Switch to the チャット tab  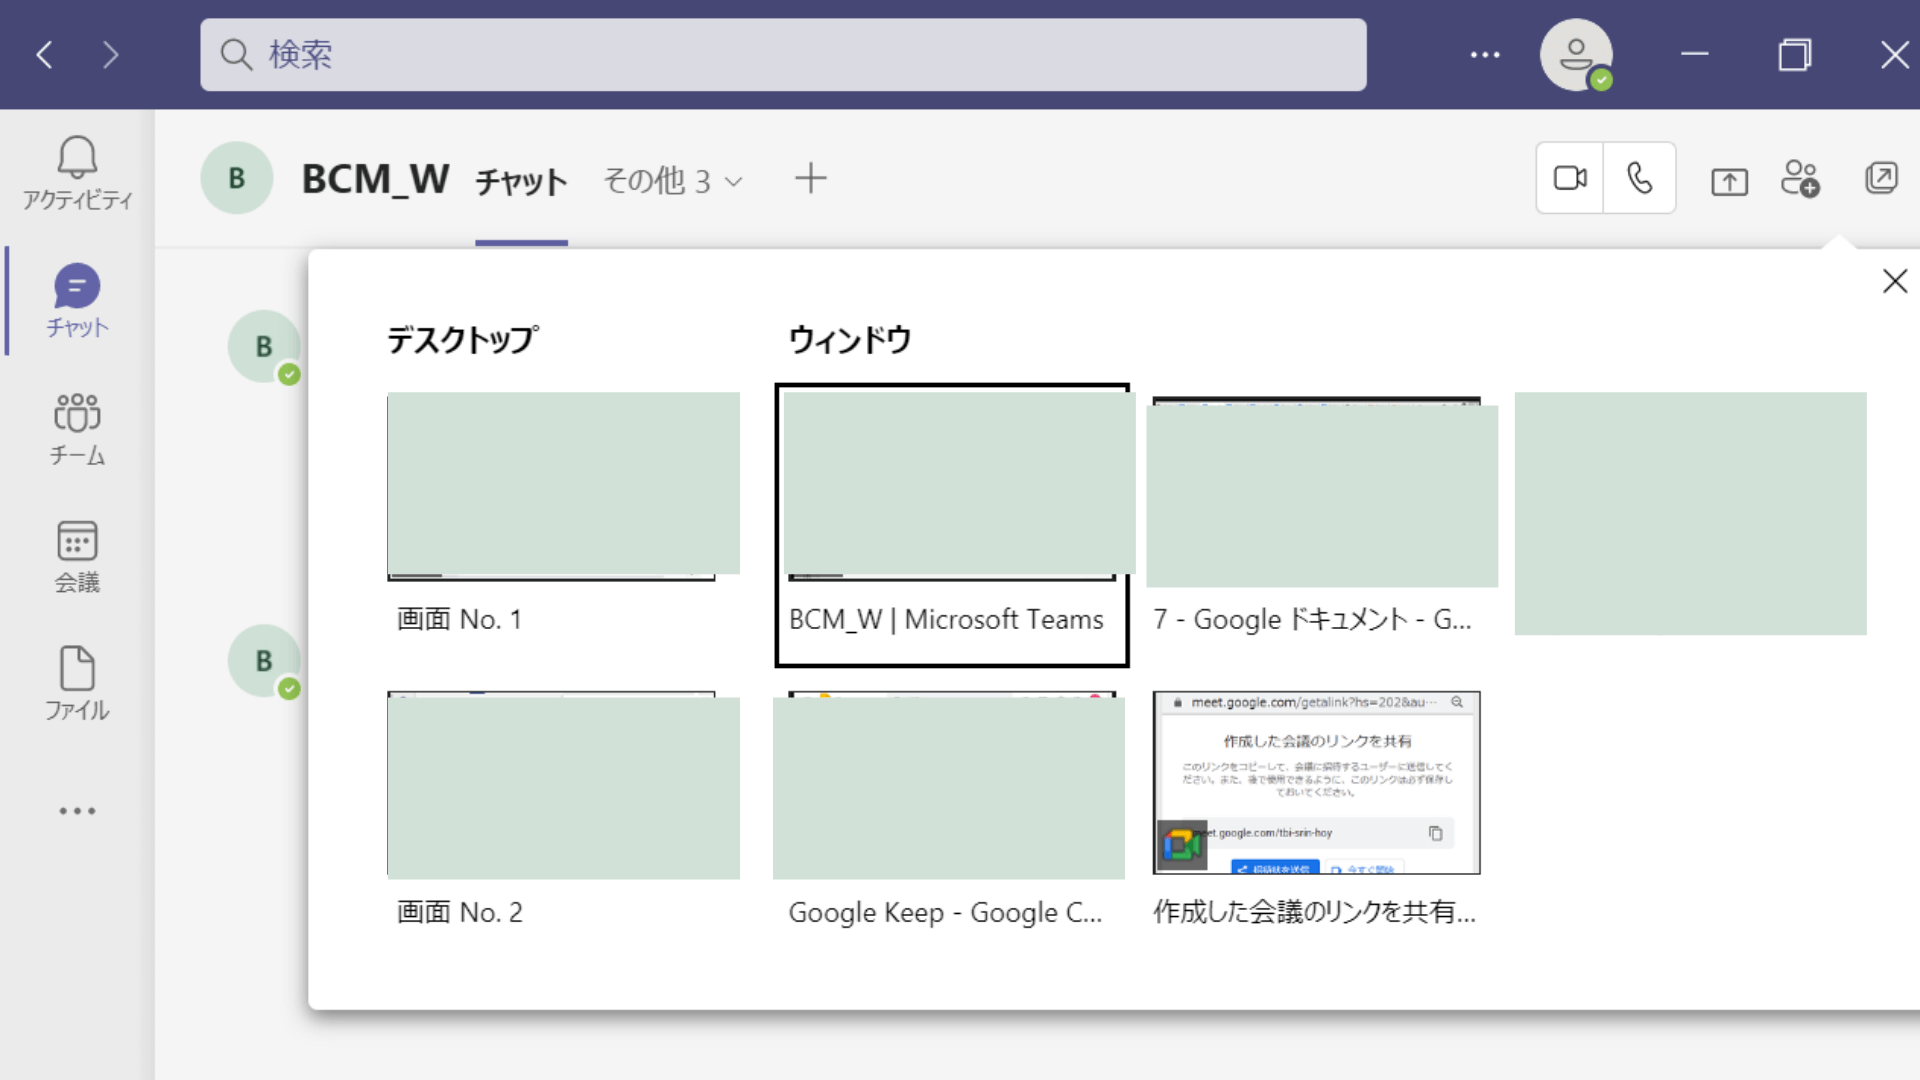520,181
